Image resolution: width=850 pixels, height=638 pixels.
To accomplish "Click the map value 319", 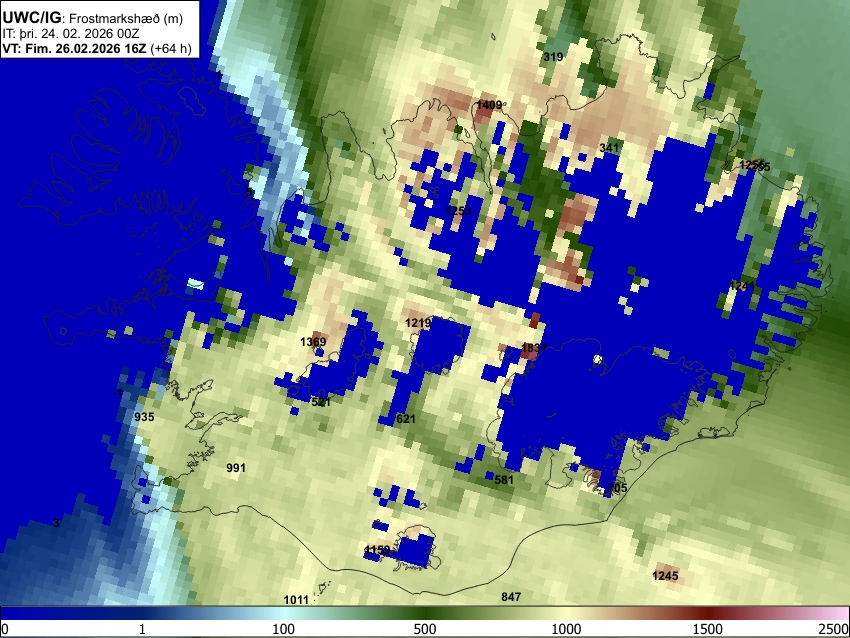I will pyautogui.click(x=553, y=57).
